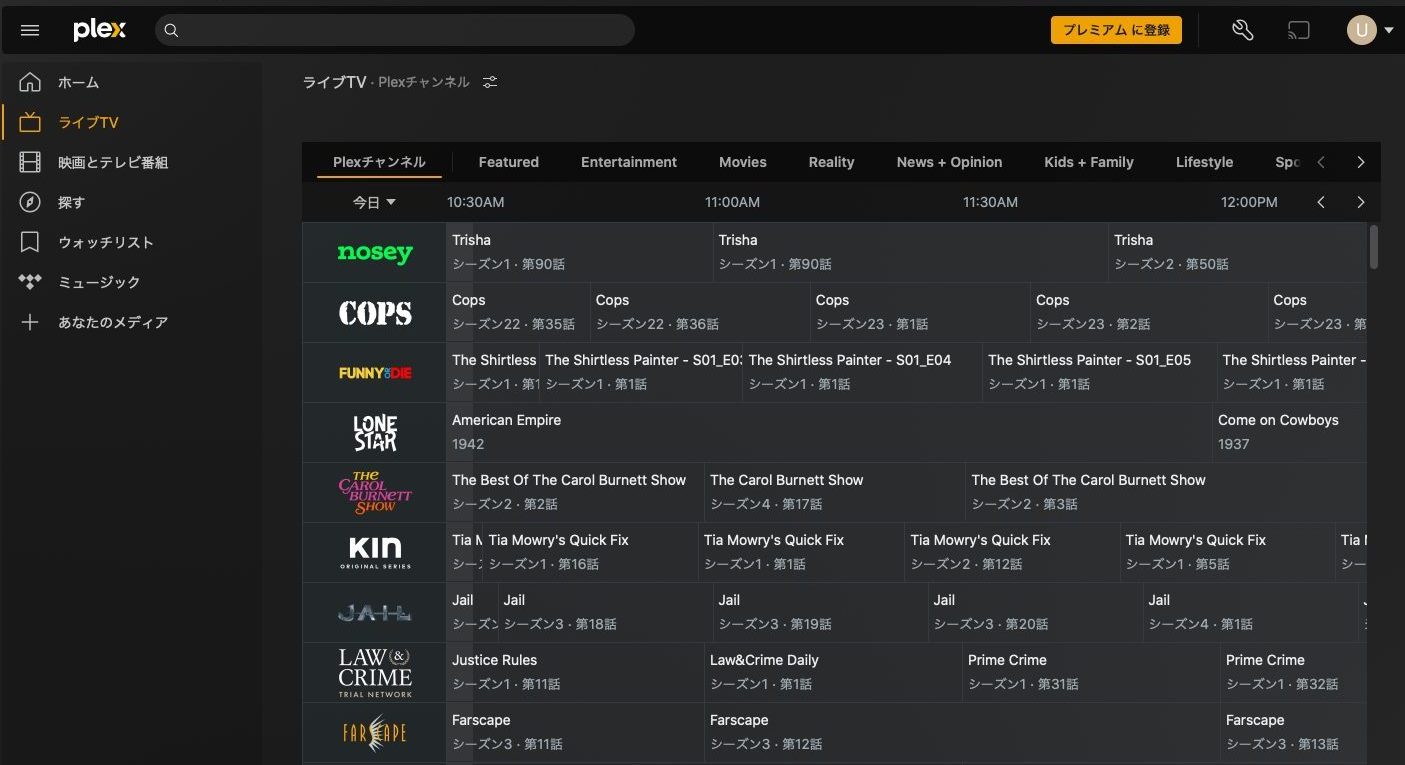The image size is (1405, 765).
Task: Open ウォッチリスト in sidebar
Action: coord(105,242)
